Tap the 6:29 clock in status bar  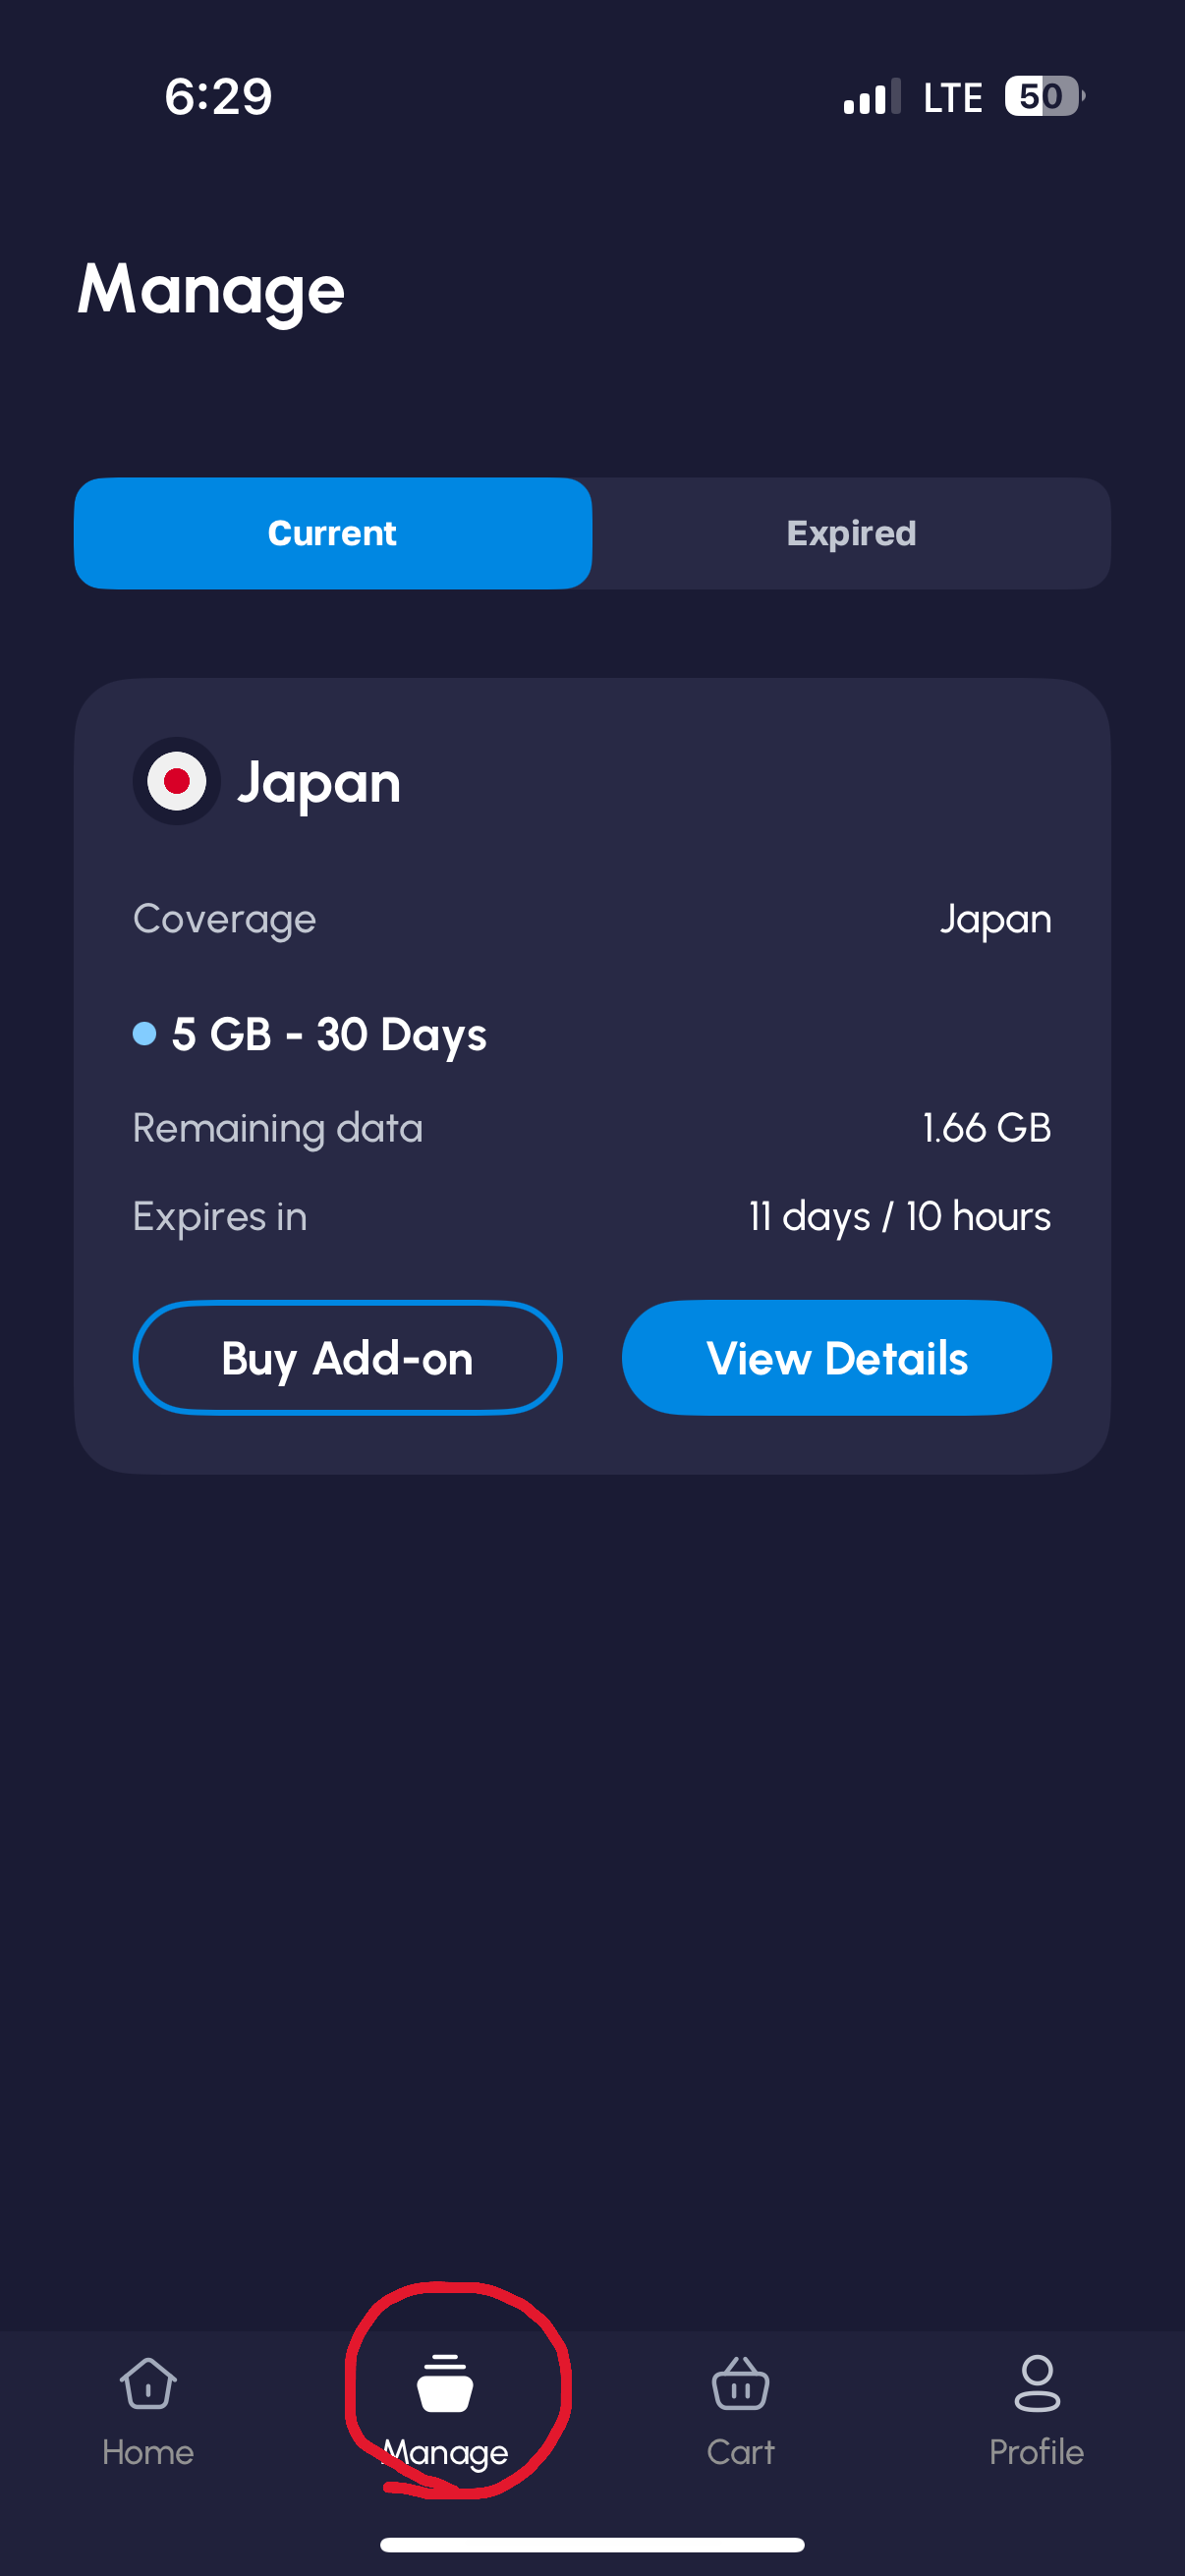coord(218,97)
